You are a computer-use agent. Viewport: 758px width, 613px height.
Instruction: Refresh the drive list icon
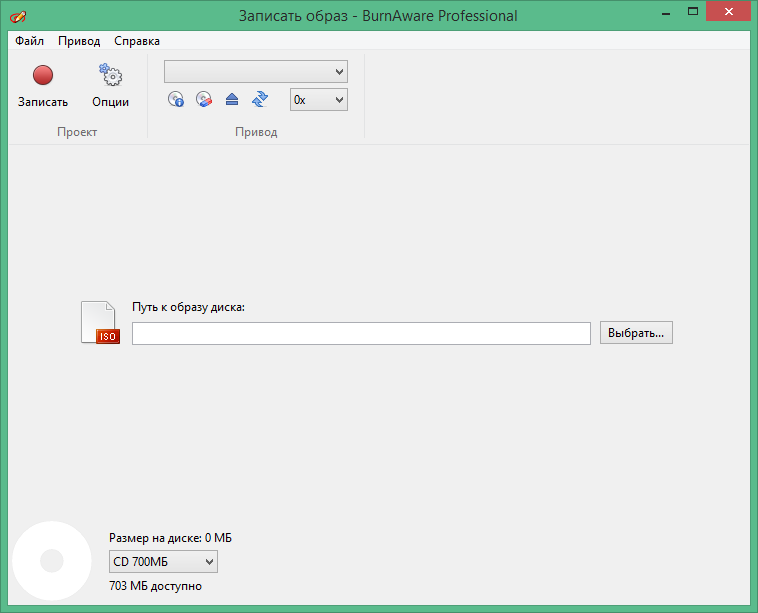pyautogui.click(x=260, y=99)
